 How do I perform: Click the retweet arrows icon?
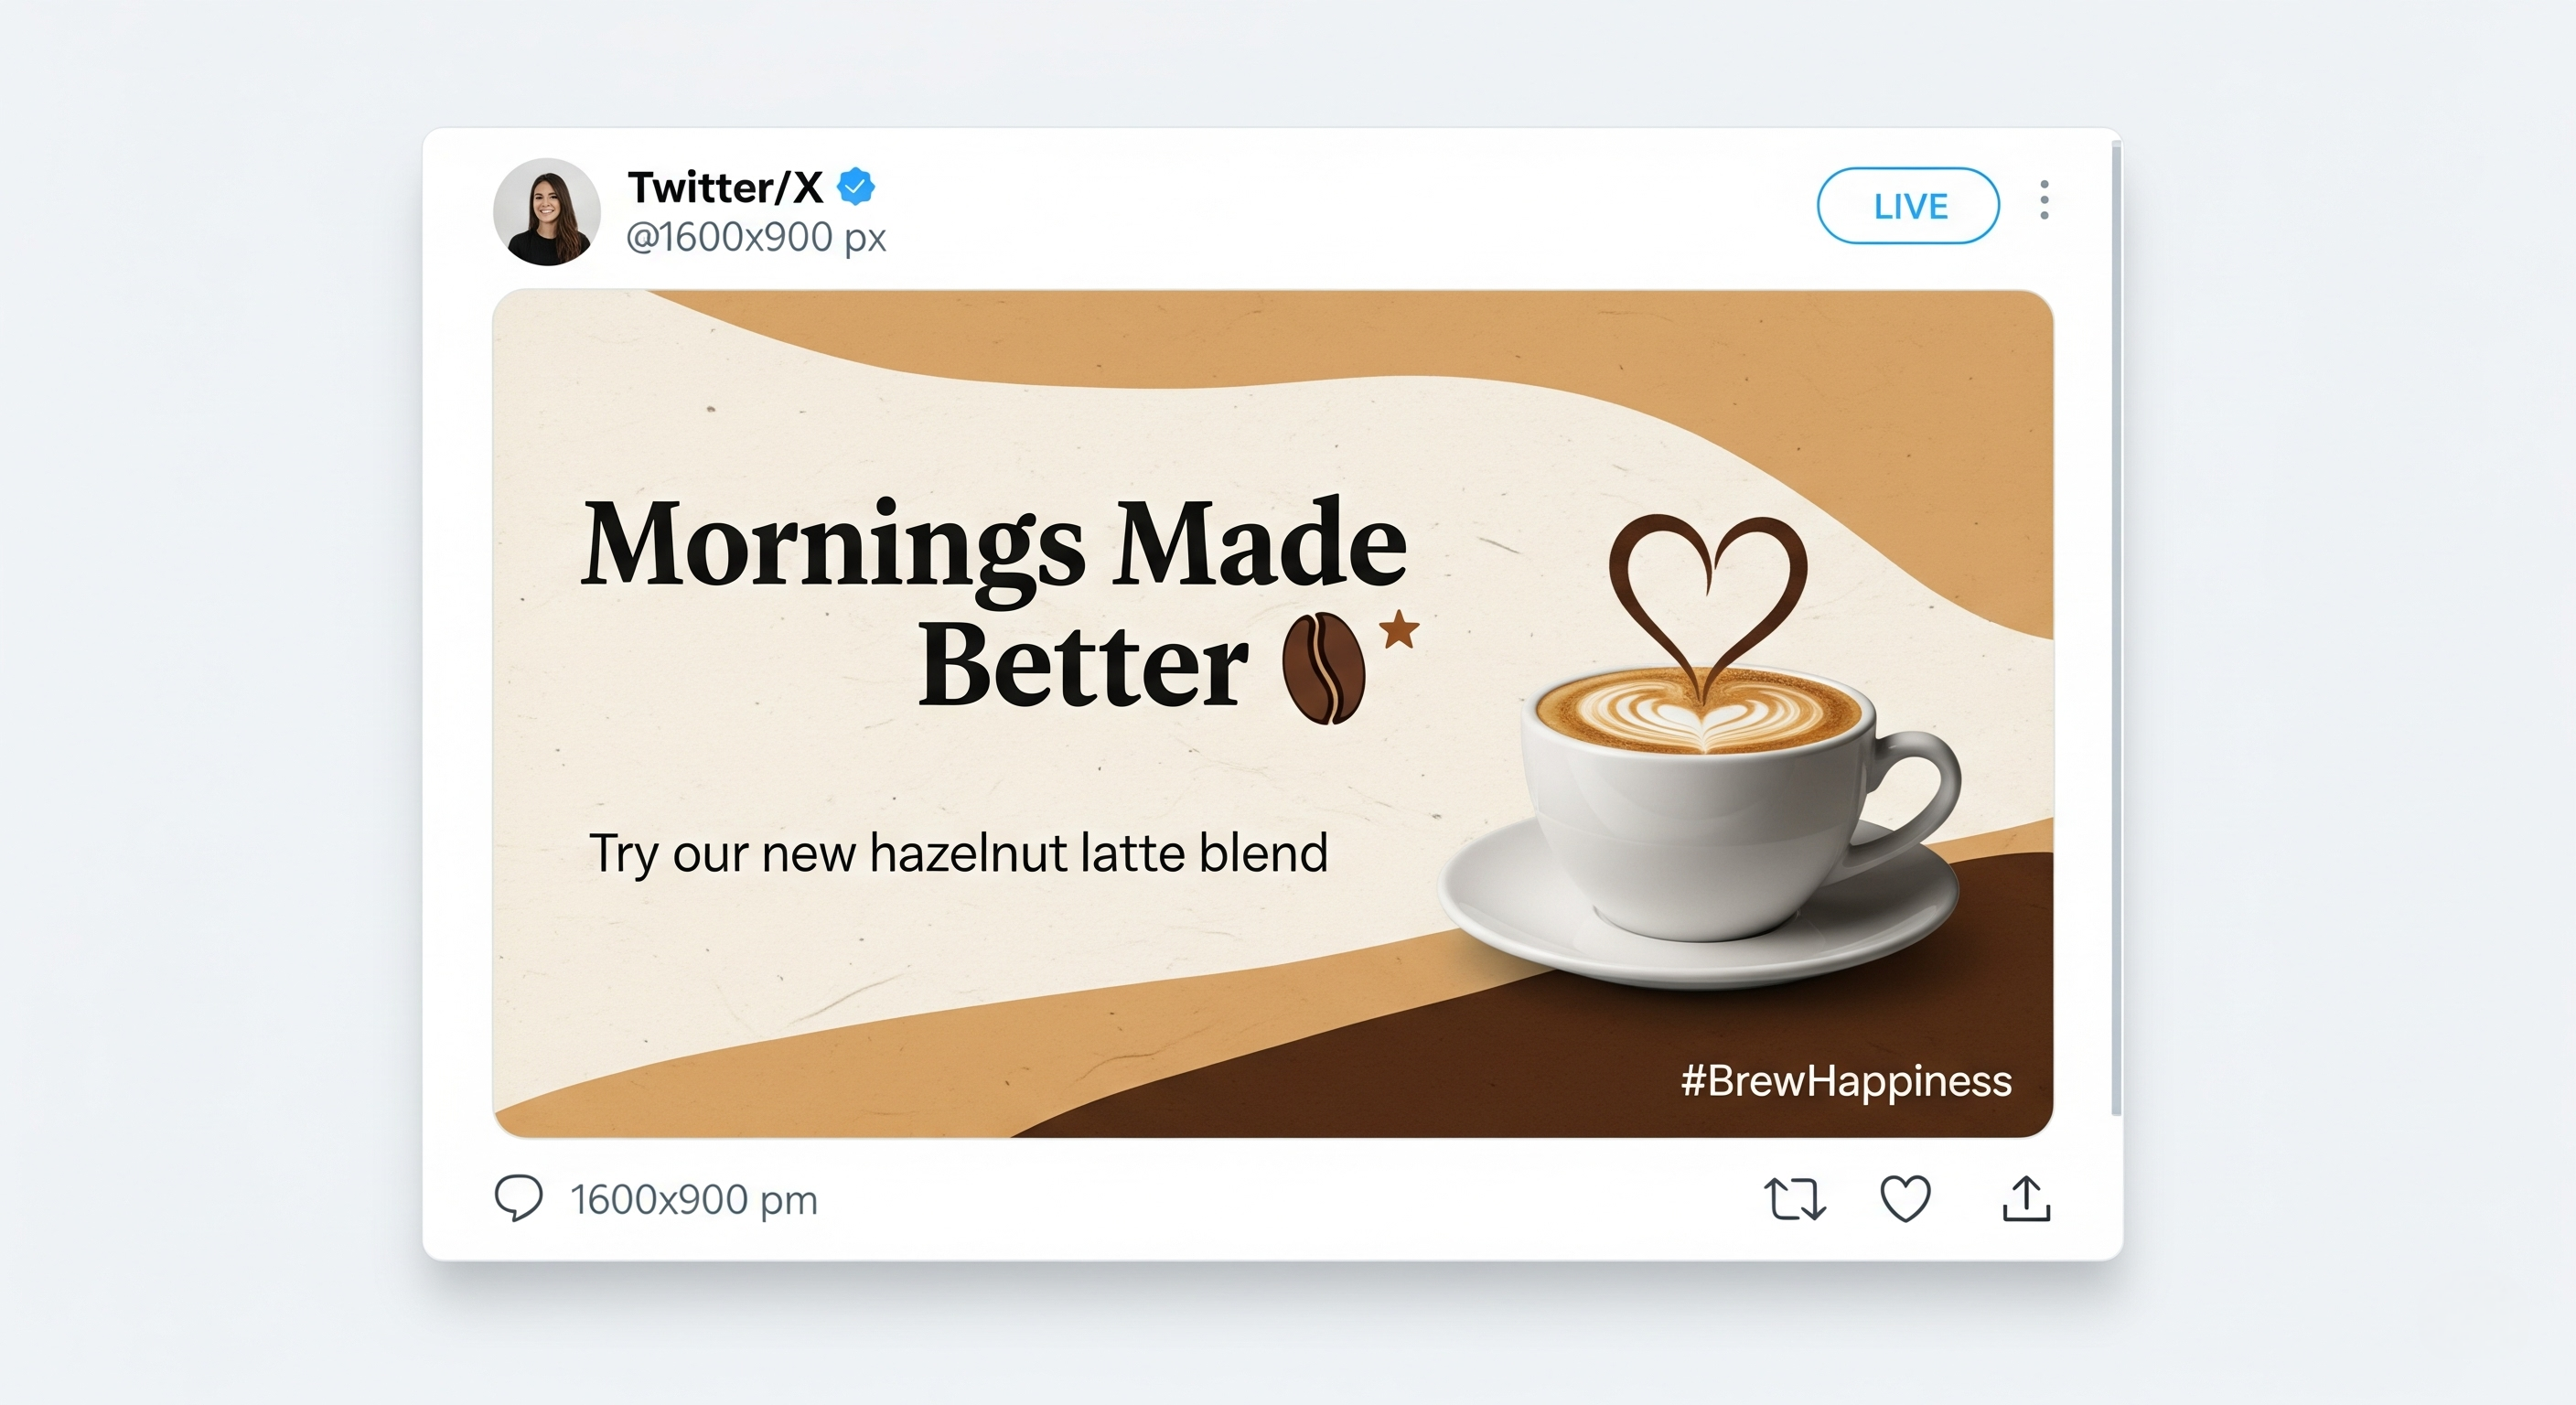[1795, 1199]
